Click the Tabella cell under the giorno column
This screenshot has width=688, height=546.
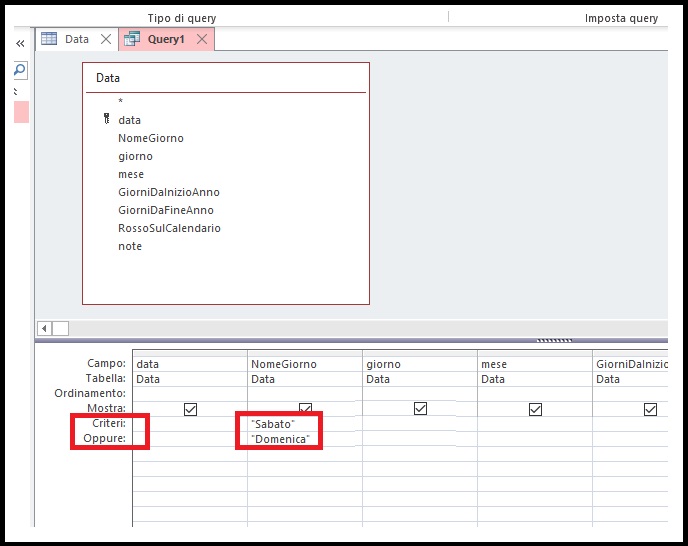pyautogui.click(x=420, y=379)
